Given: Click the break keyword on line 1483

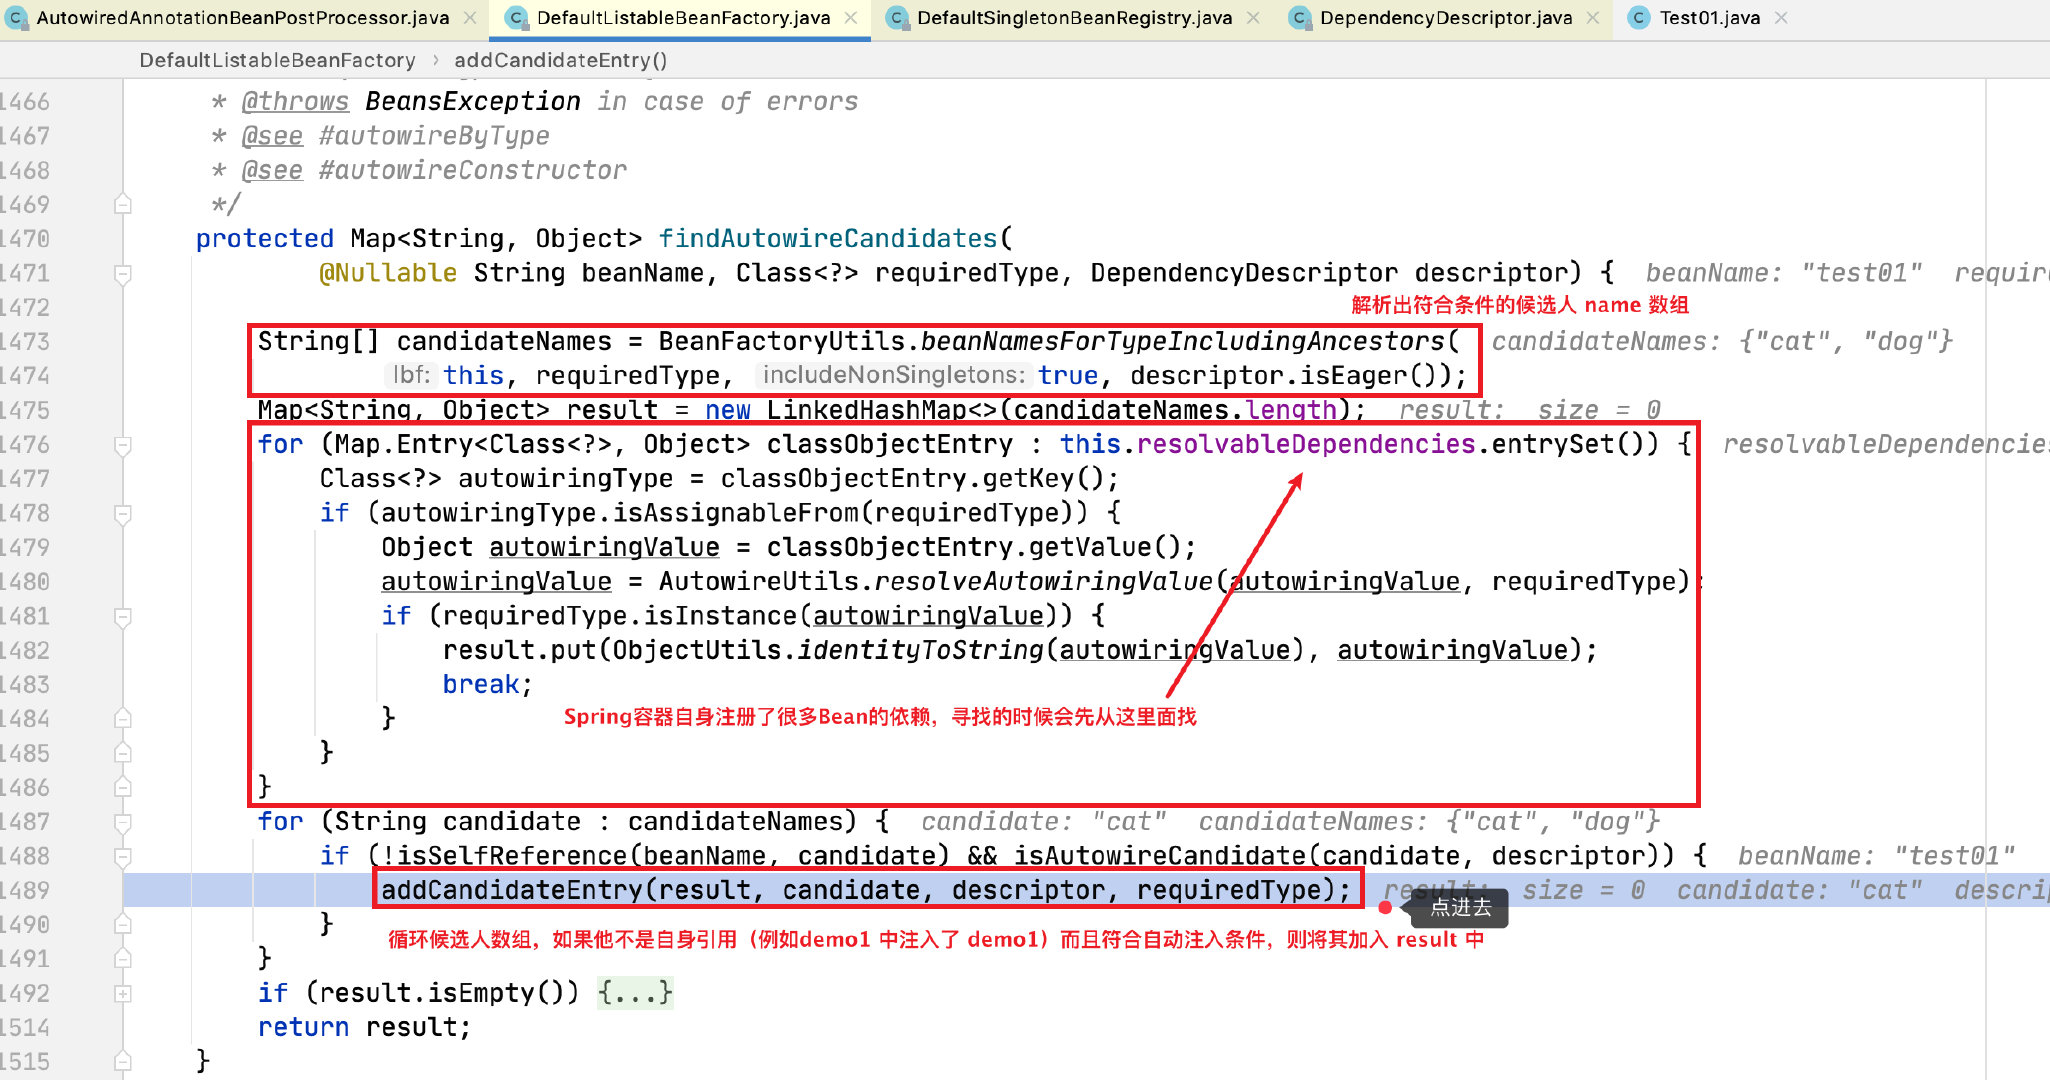Looking at the screenshot, I should click(481, 685).
